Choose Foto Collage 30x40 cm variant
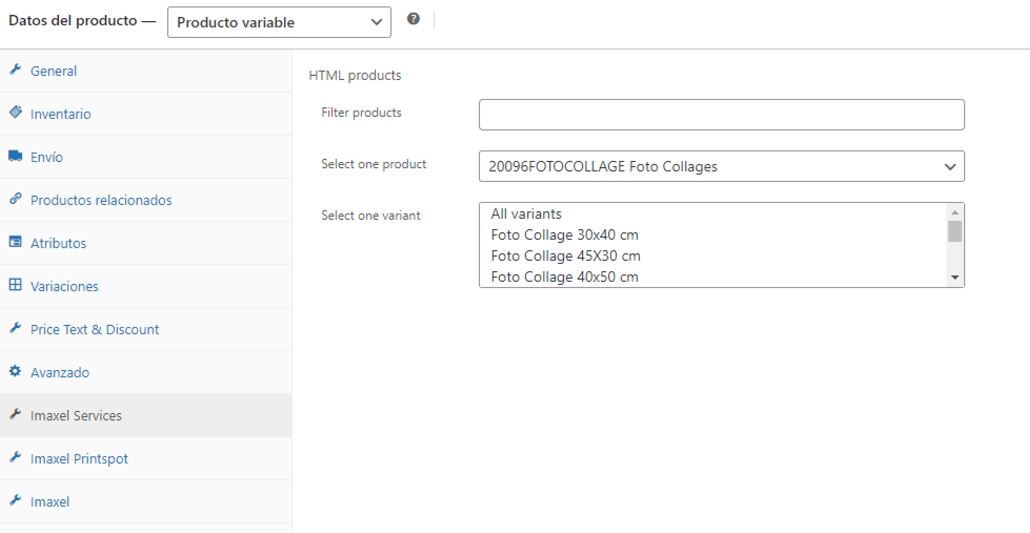 pyautogui.click(x=564, y=235)
